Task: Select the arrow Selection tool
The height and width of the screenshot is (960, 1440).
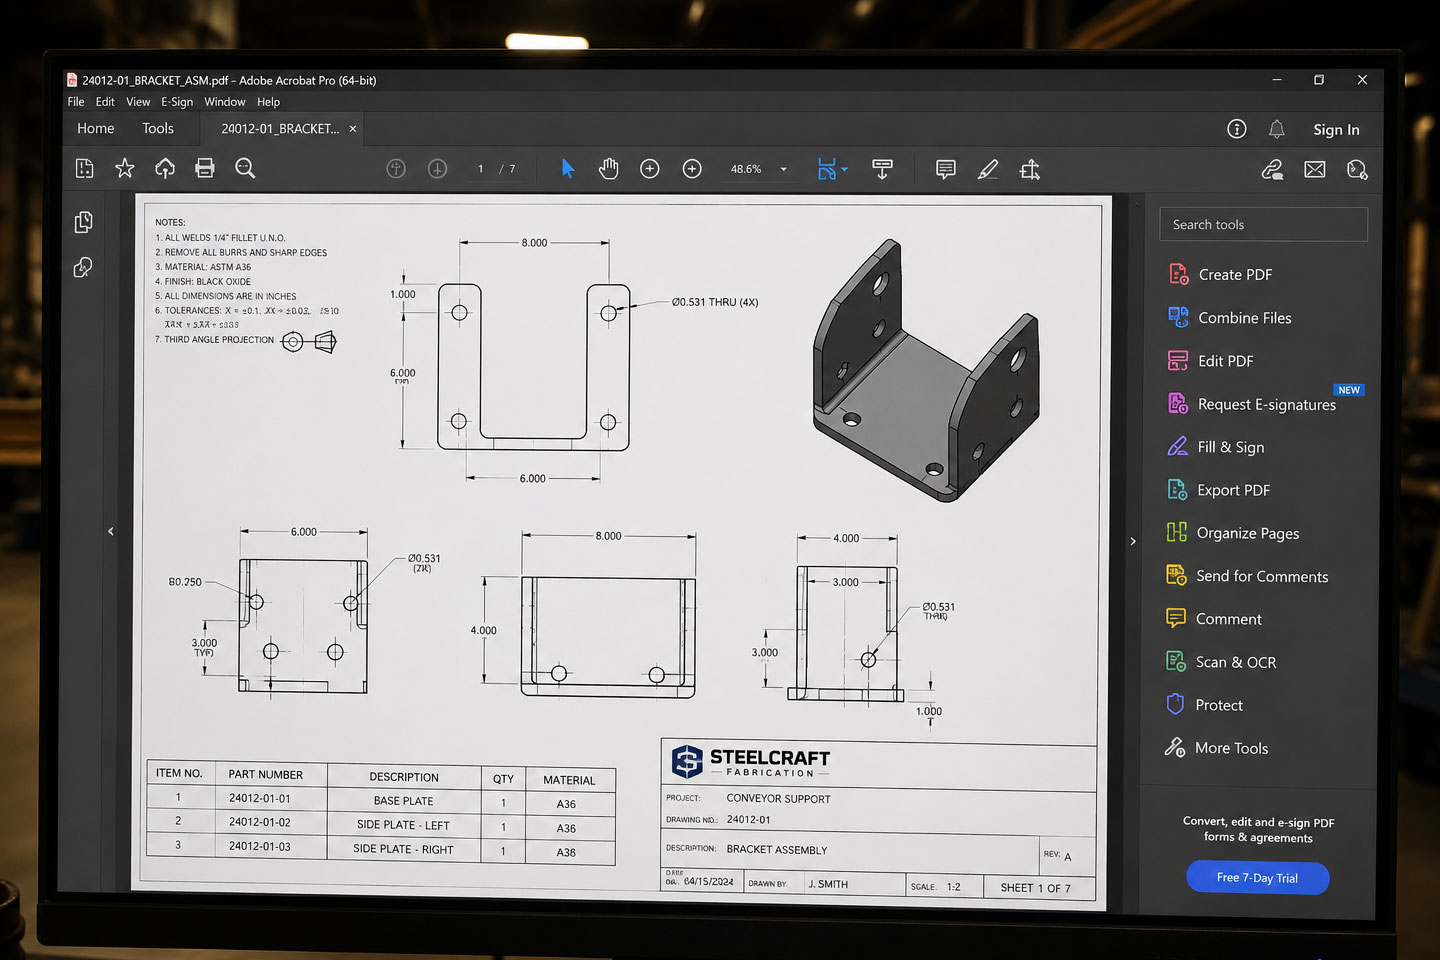Action: [x=568, y=169]
